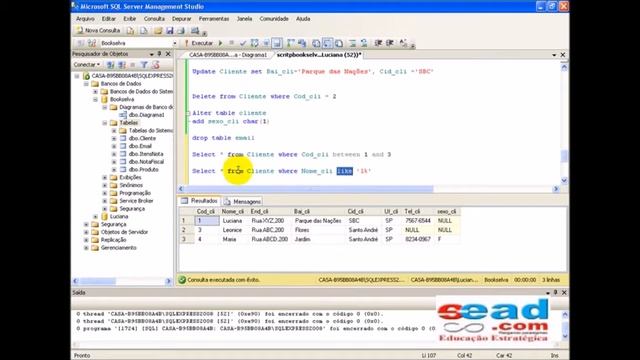Click the Nome_cli column header
This screenshot has width=640, height=360.
234,211
